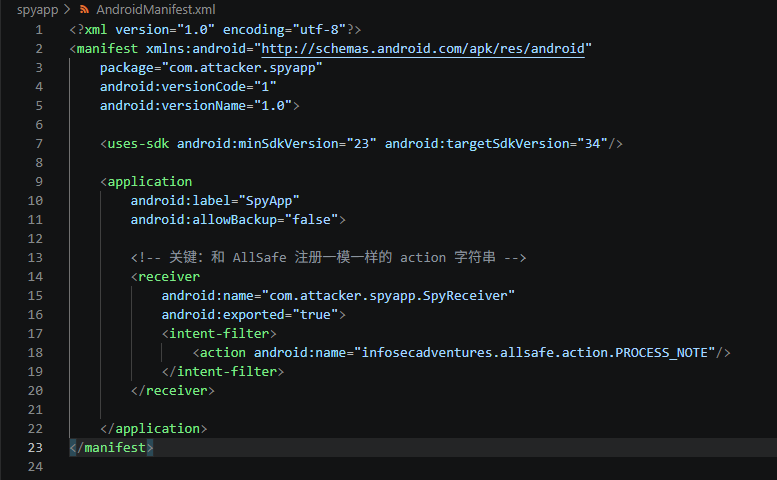Click line number 14 in gutter

click(35, 277)
